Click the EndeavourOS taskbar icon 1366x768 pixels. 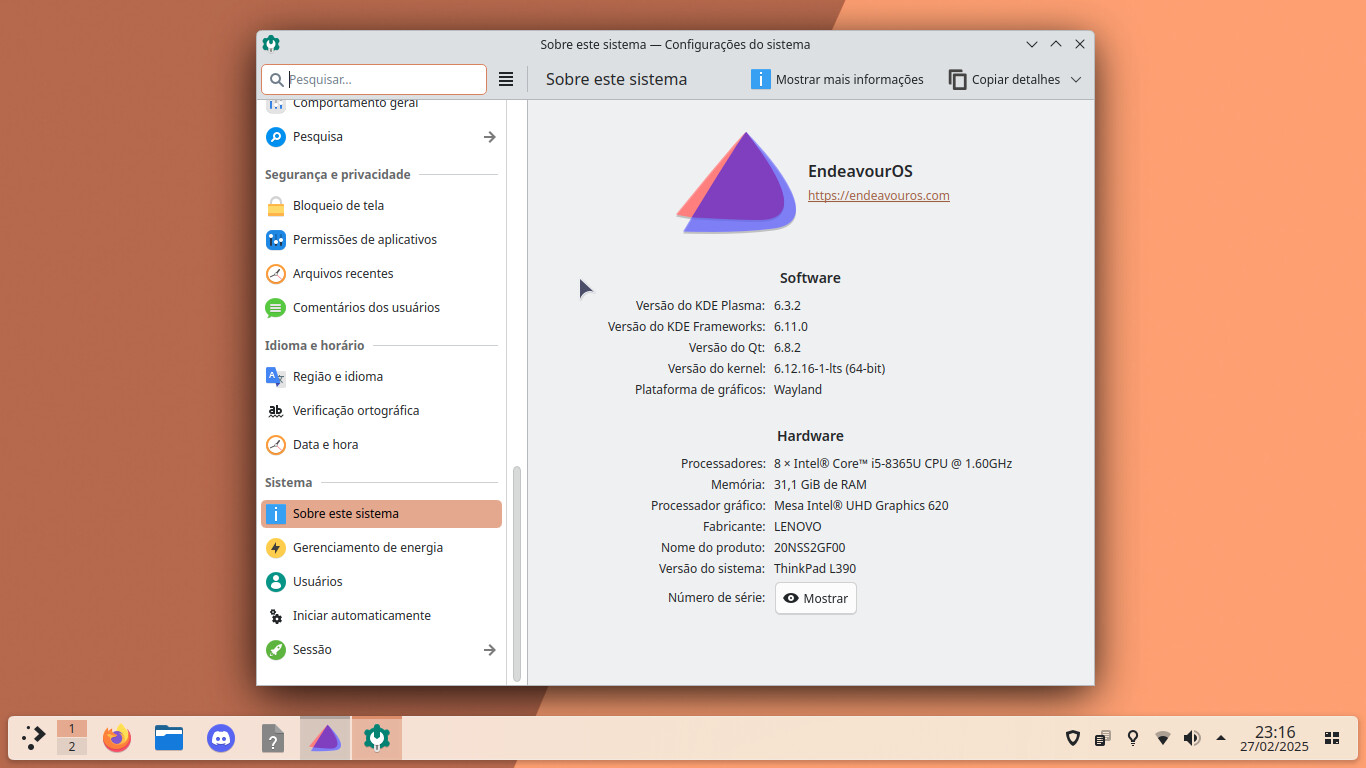pos(325,739)
